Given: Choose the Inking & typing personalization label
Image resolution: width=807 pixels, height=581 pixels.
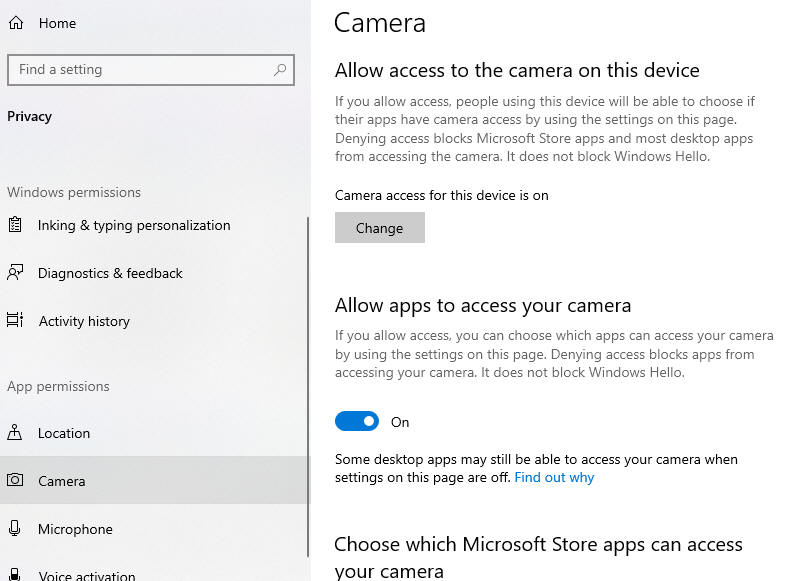Looking at the screenshot, I should click(134, 225).
